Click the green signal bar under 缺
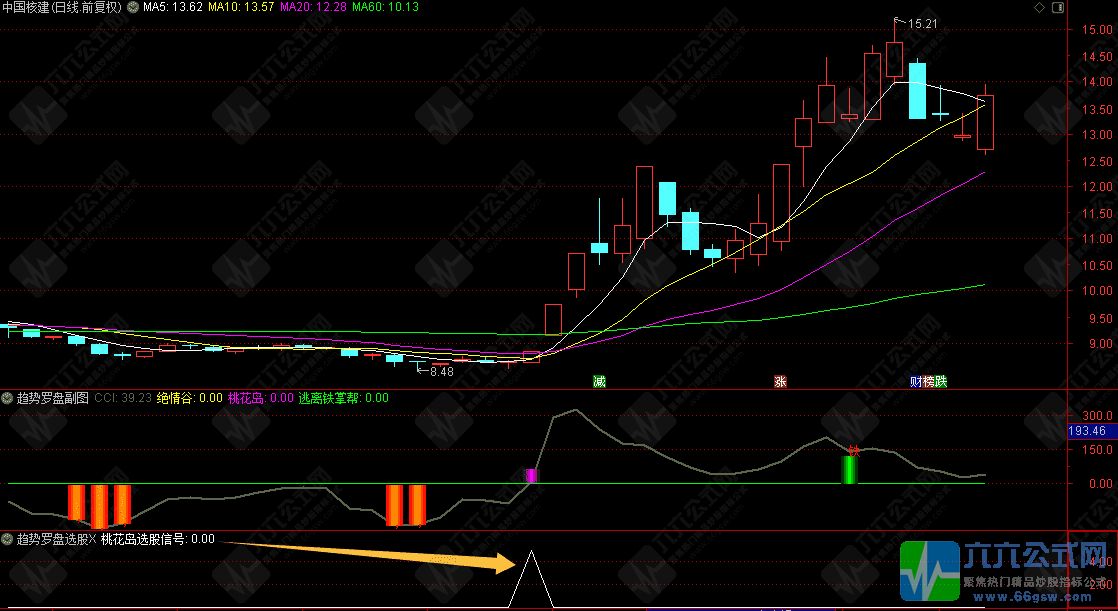 point(848,470)
